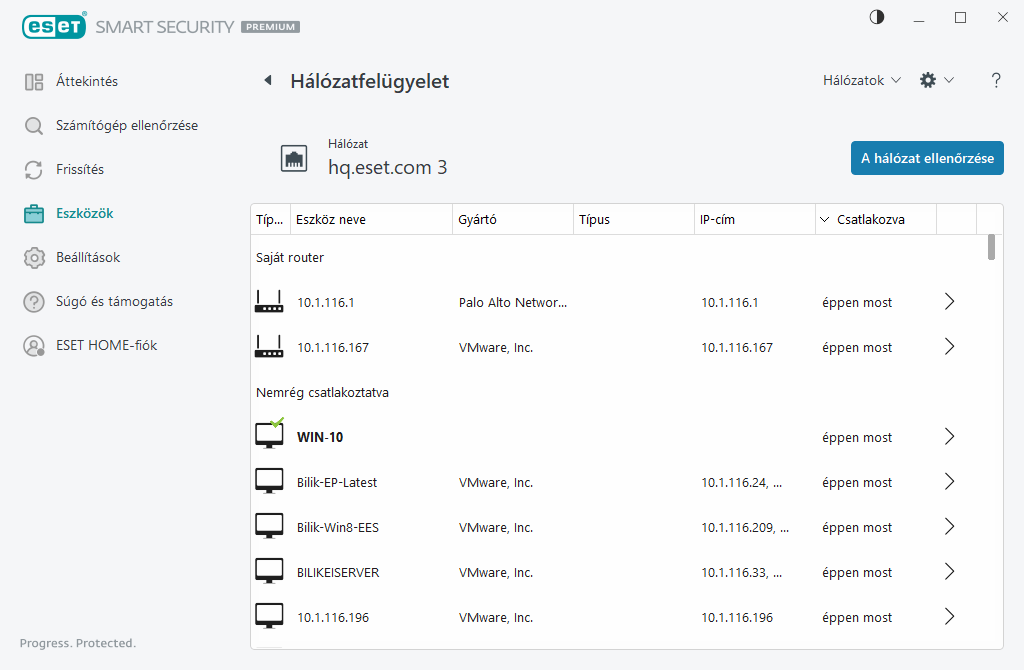Click the Eszközök toolbox icon
The width and height of the screenshot is (1024, 670).
[34, 213]
